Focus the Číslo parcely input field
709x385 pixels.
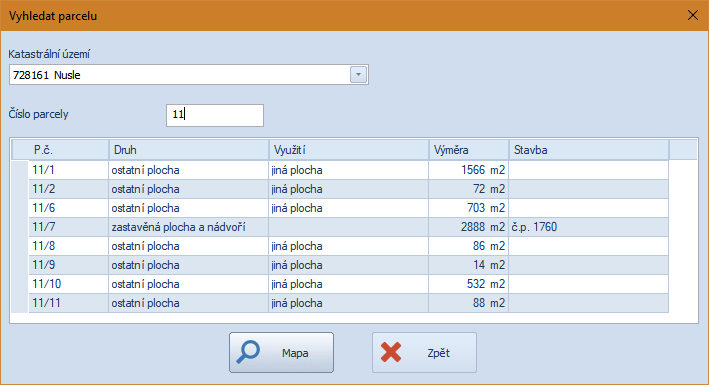point(215,115)
